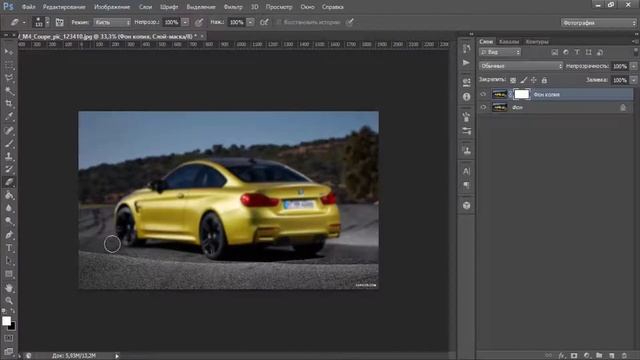The width and height of the screenshot is (640, 360).
Task: Select the Crop tool
Action: coord(9,104)
